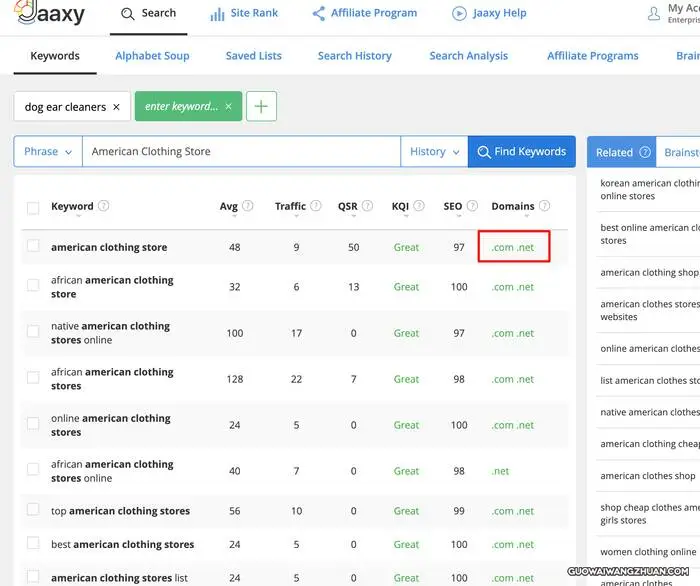Viewport: 700px width, 586px height.
Task: Check the american clothing store row
Action: [x=33, y=245]
